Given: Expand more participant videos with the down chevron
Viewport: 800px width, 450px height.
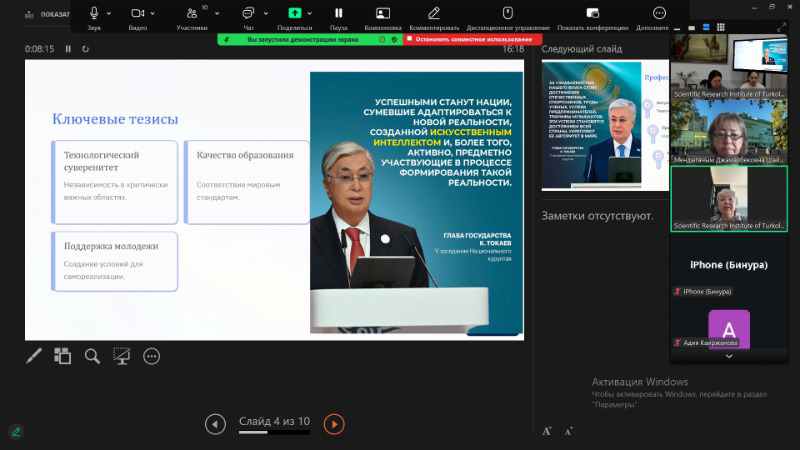Looking at the screenshot, I should point(728,356).
